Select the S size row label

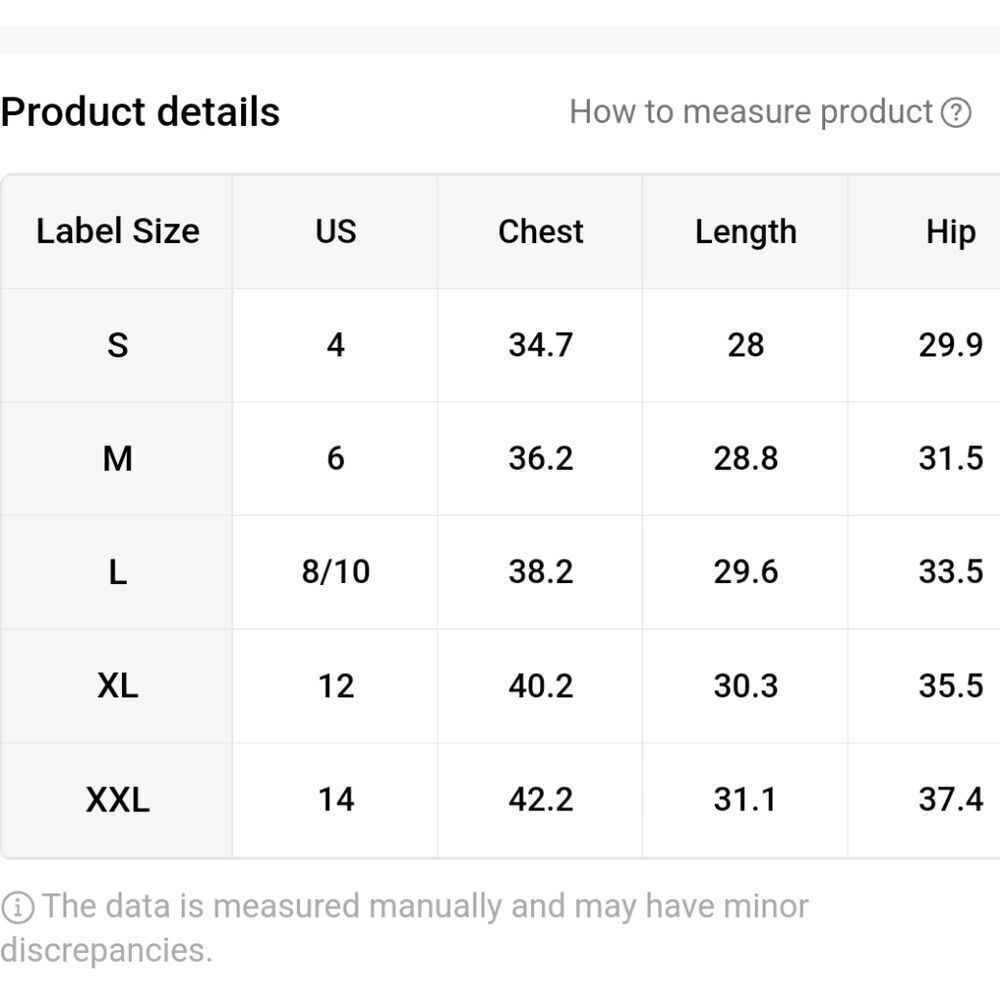(x=118, y=345)
